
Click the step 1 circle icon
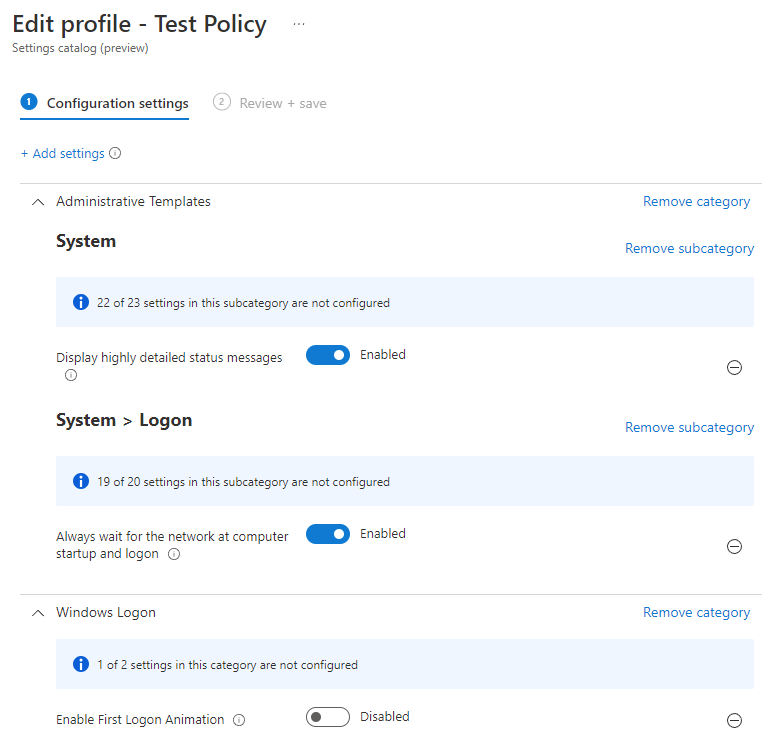click(29, 102)
